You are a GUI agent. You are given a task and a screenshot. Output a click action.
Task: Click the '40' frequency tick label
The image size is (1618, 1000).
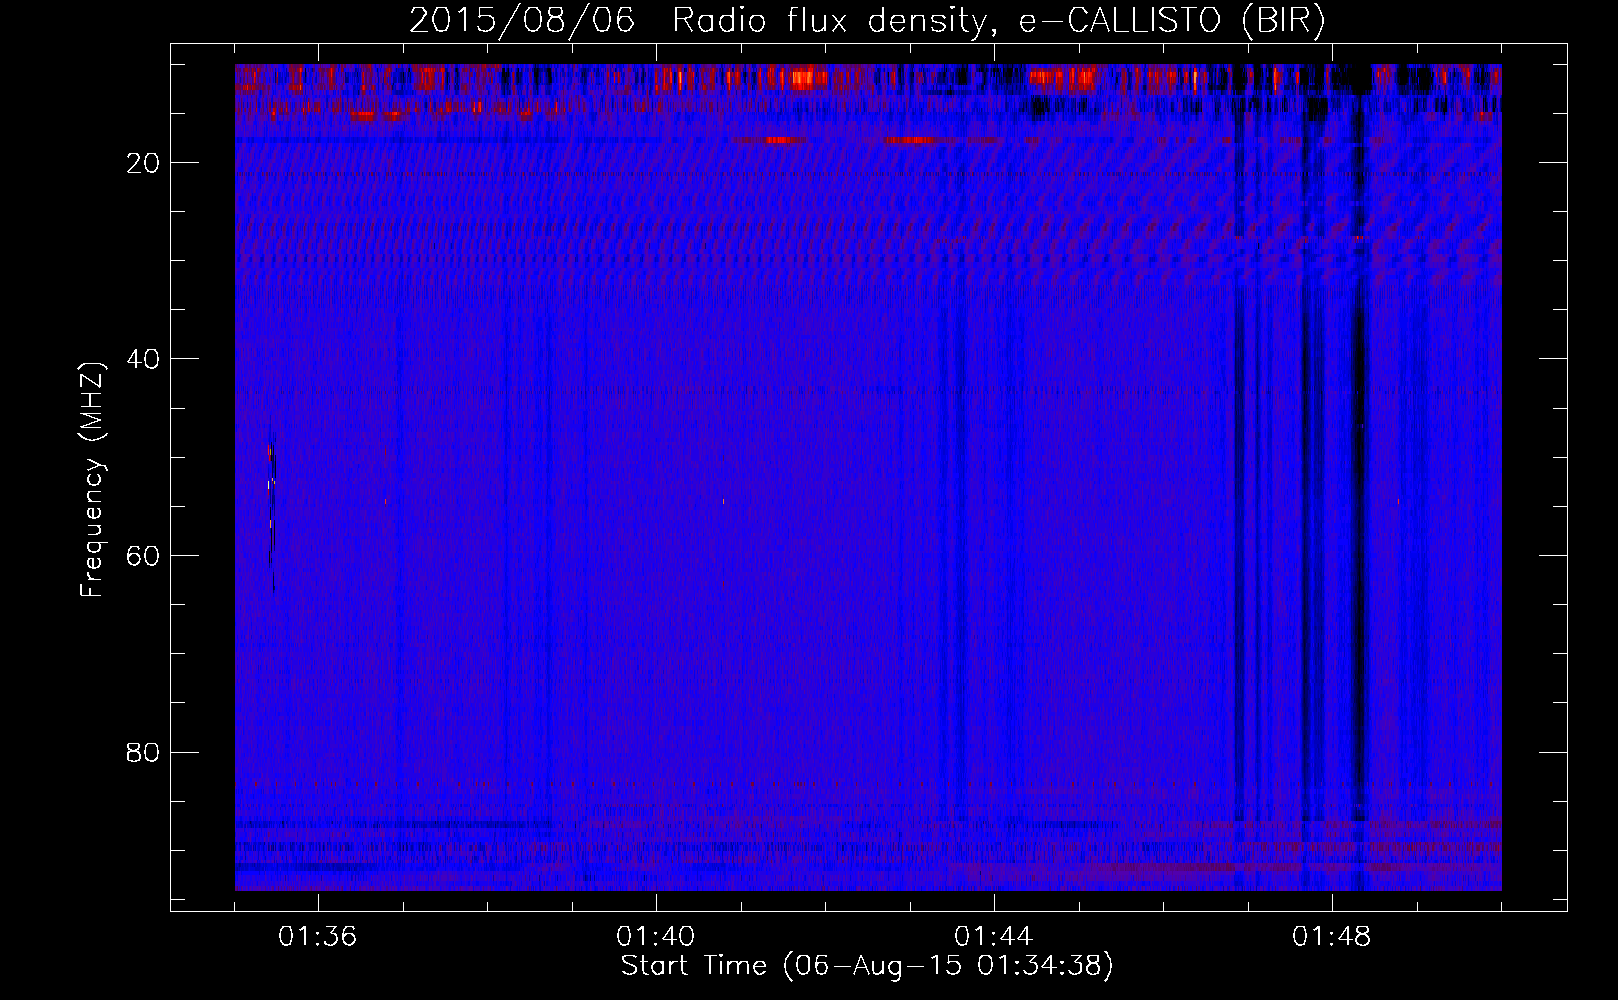tap(144, 359)
